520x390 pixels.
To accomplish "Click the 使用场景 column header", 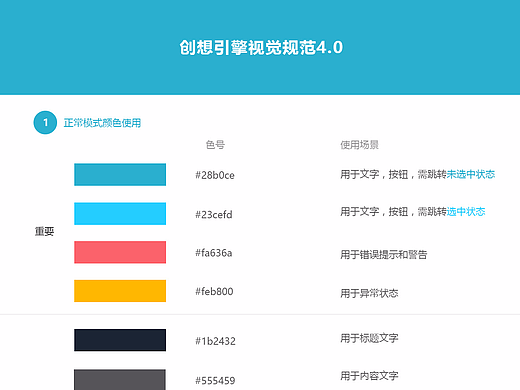I will tap(359, 145).
